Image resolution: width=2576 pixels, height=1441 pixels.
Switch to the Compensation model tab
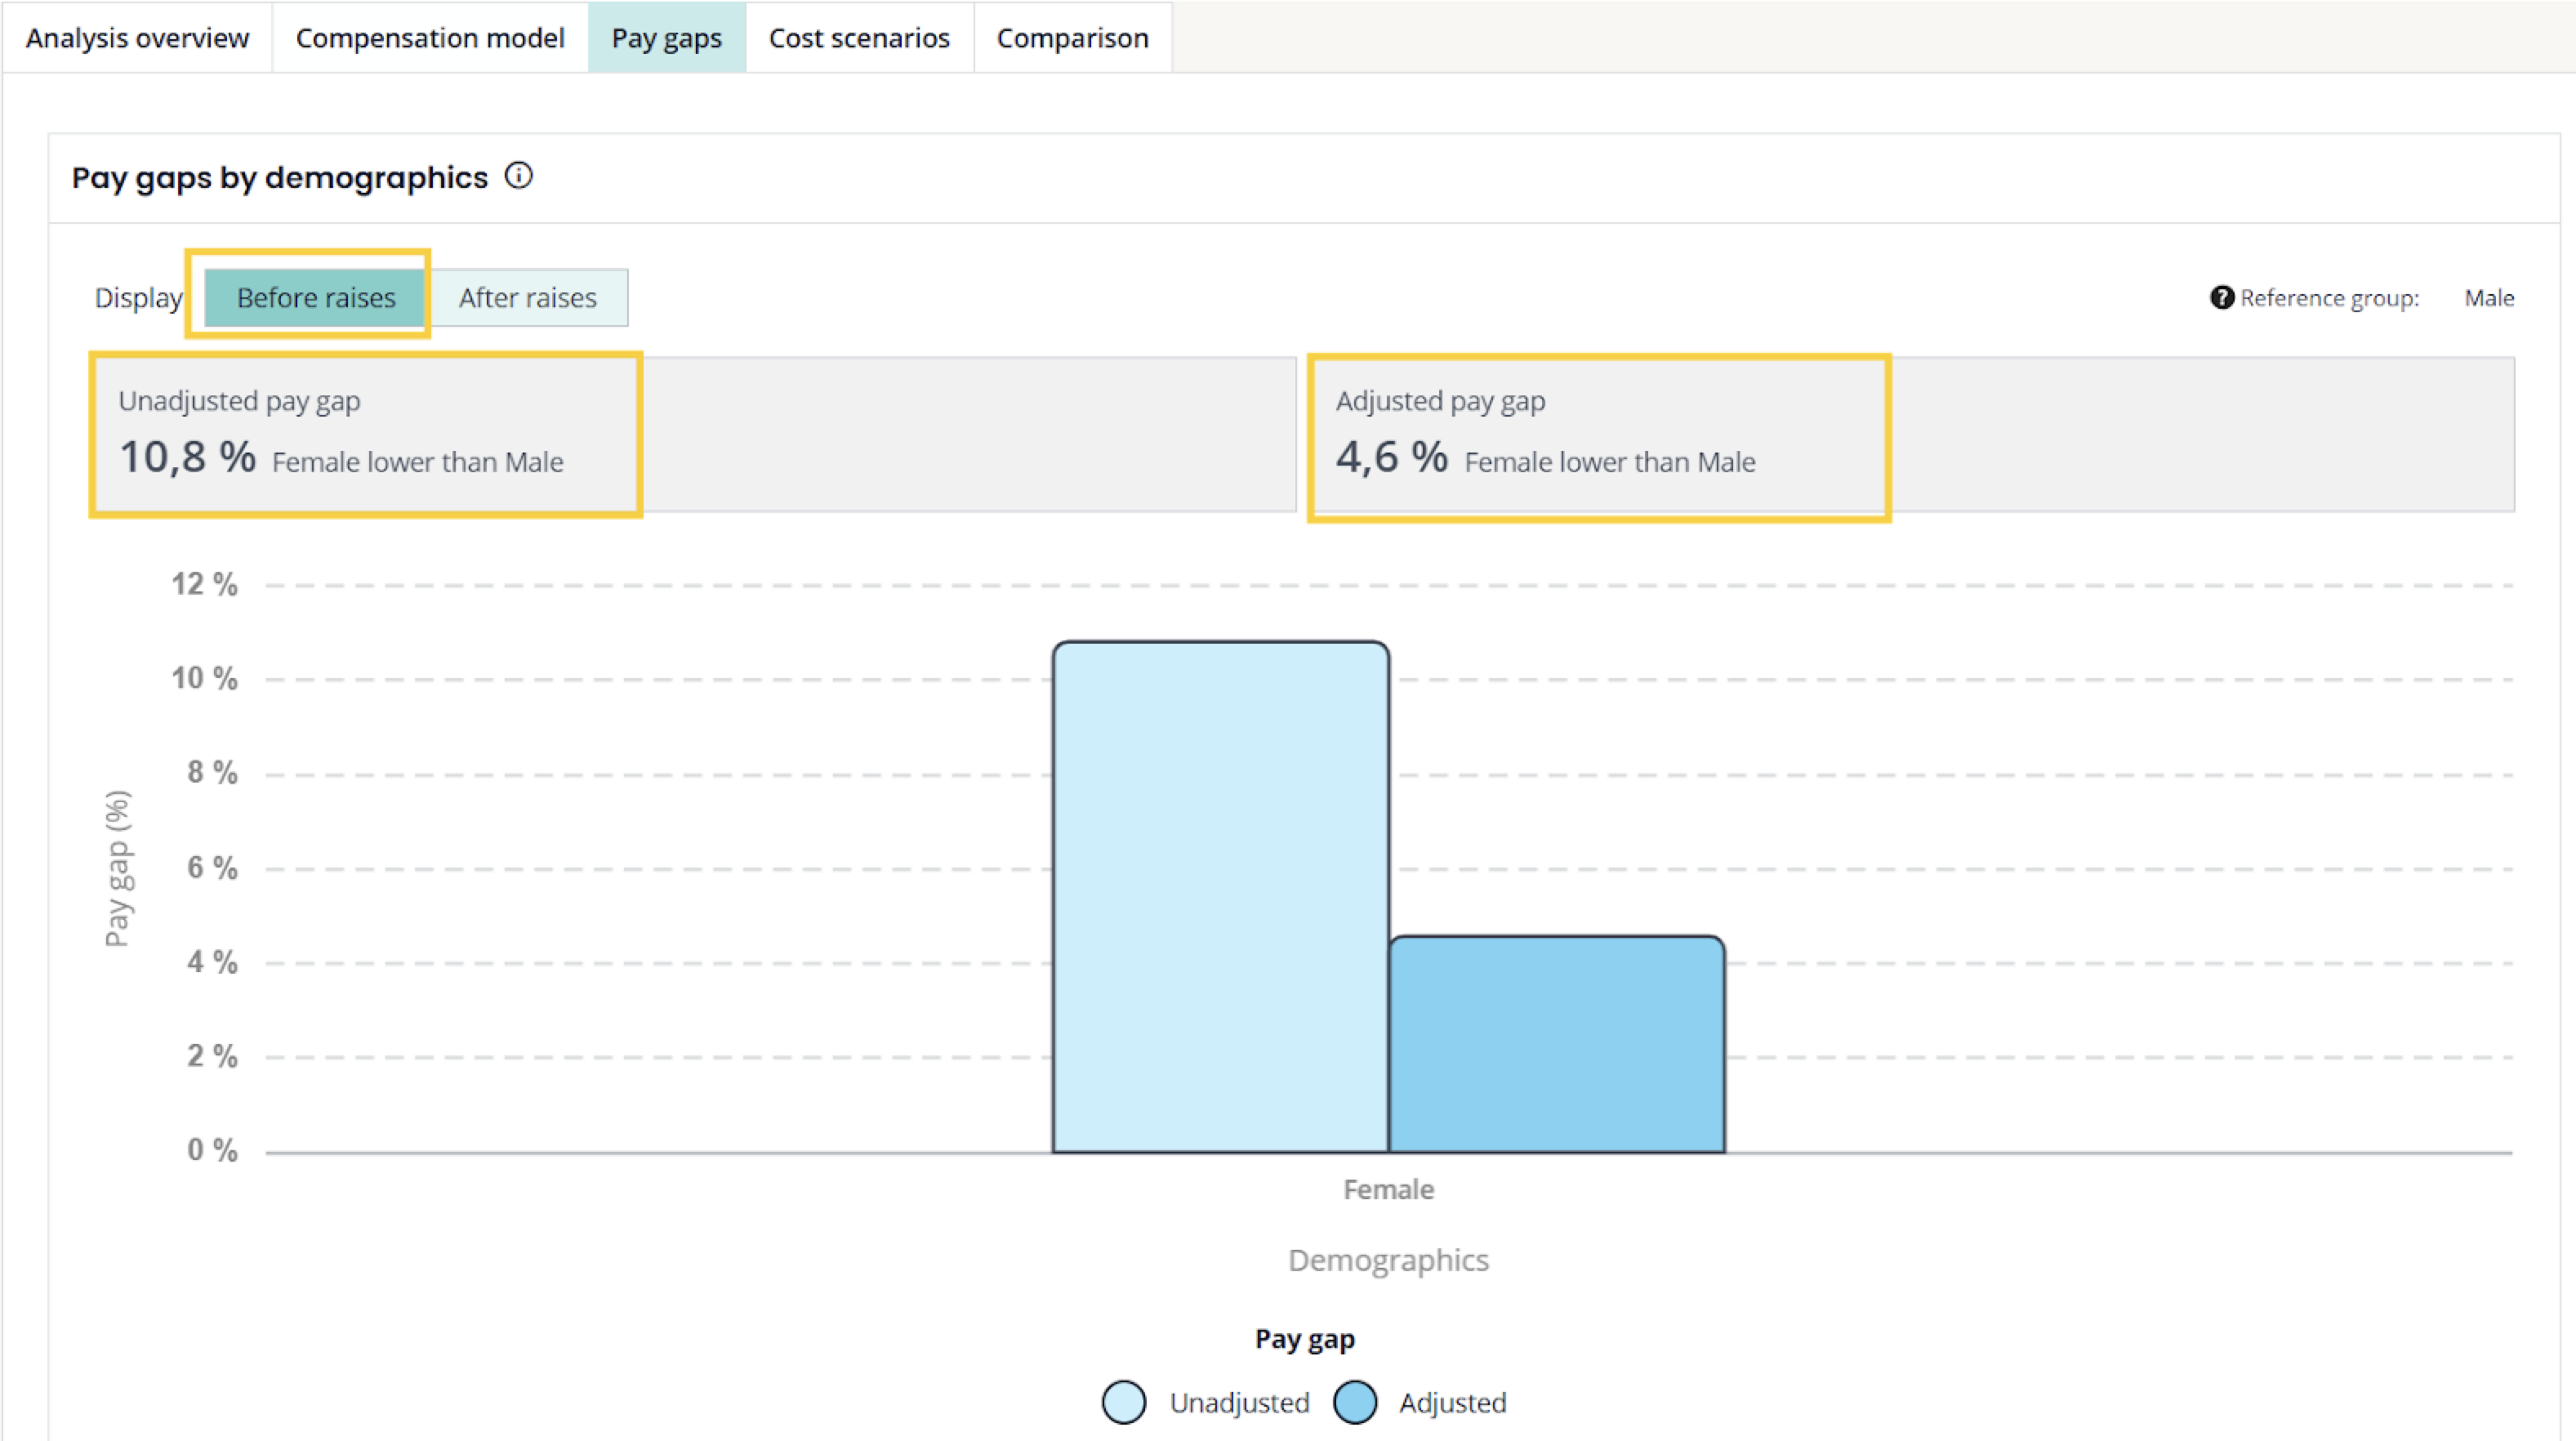coord(430,38)
